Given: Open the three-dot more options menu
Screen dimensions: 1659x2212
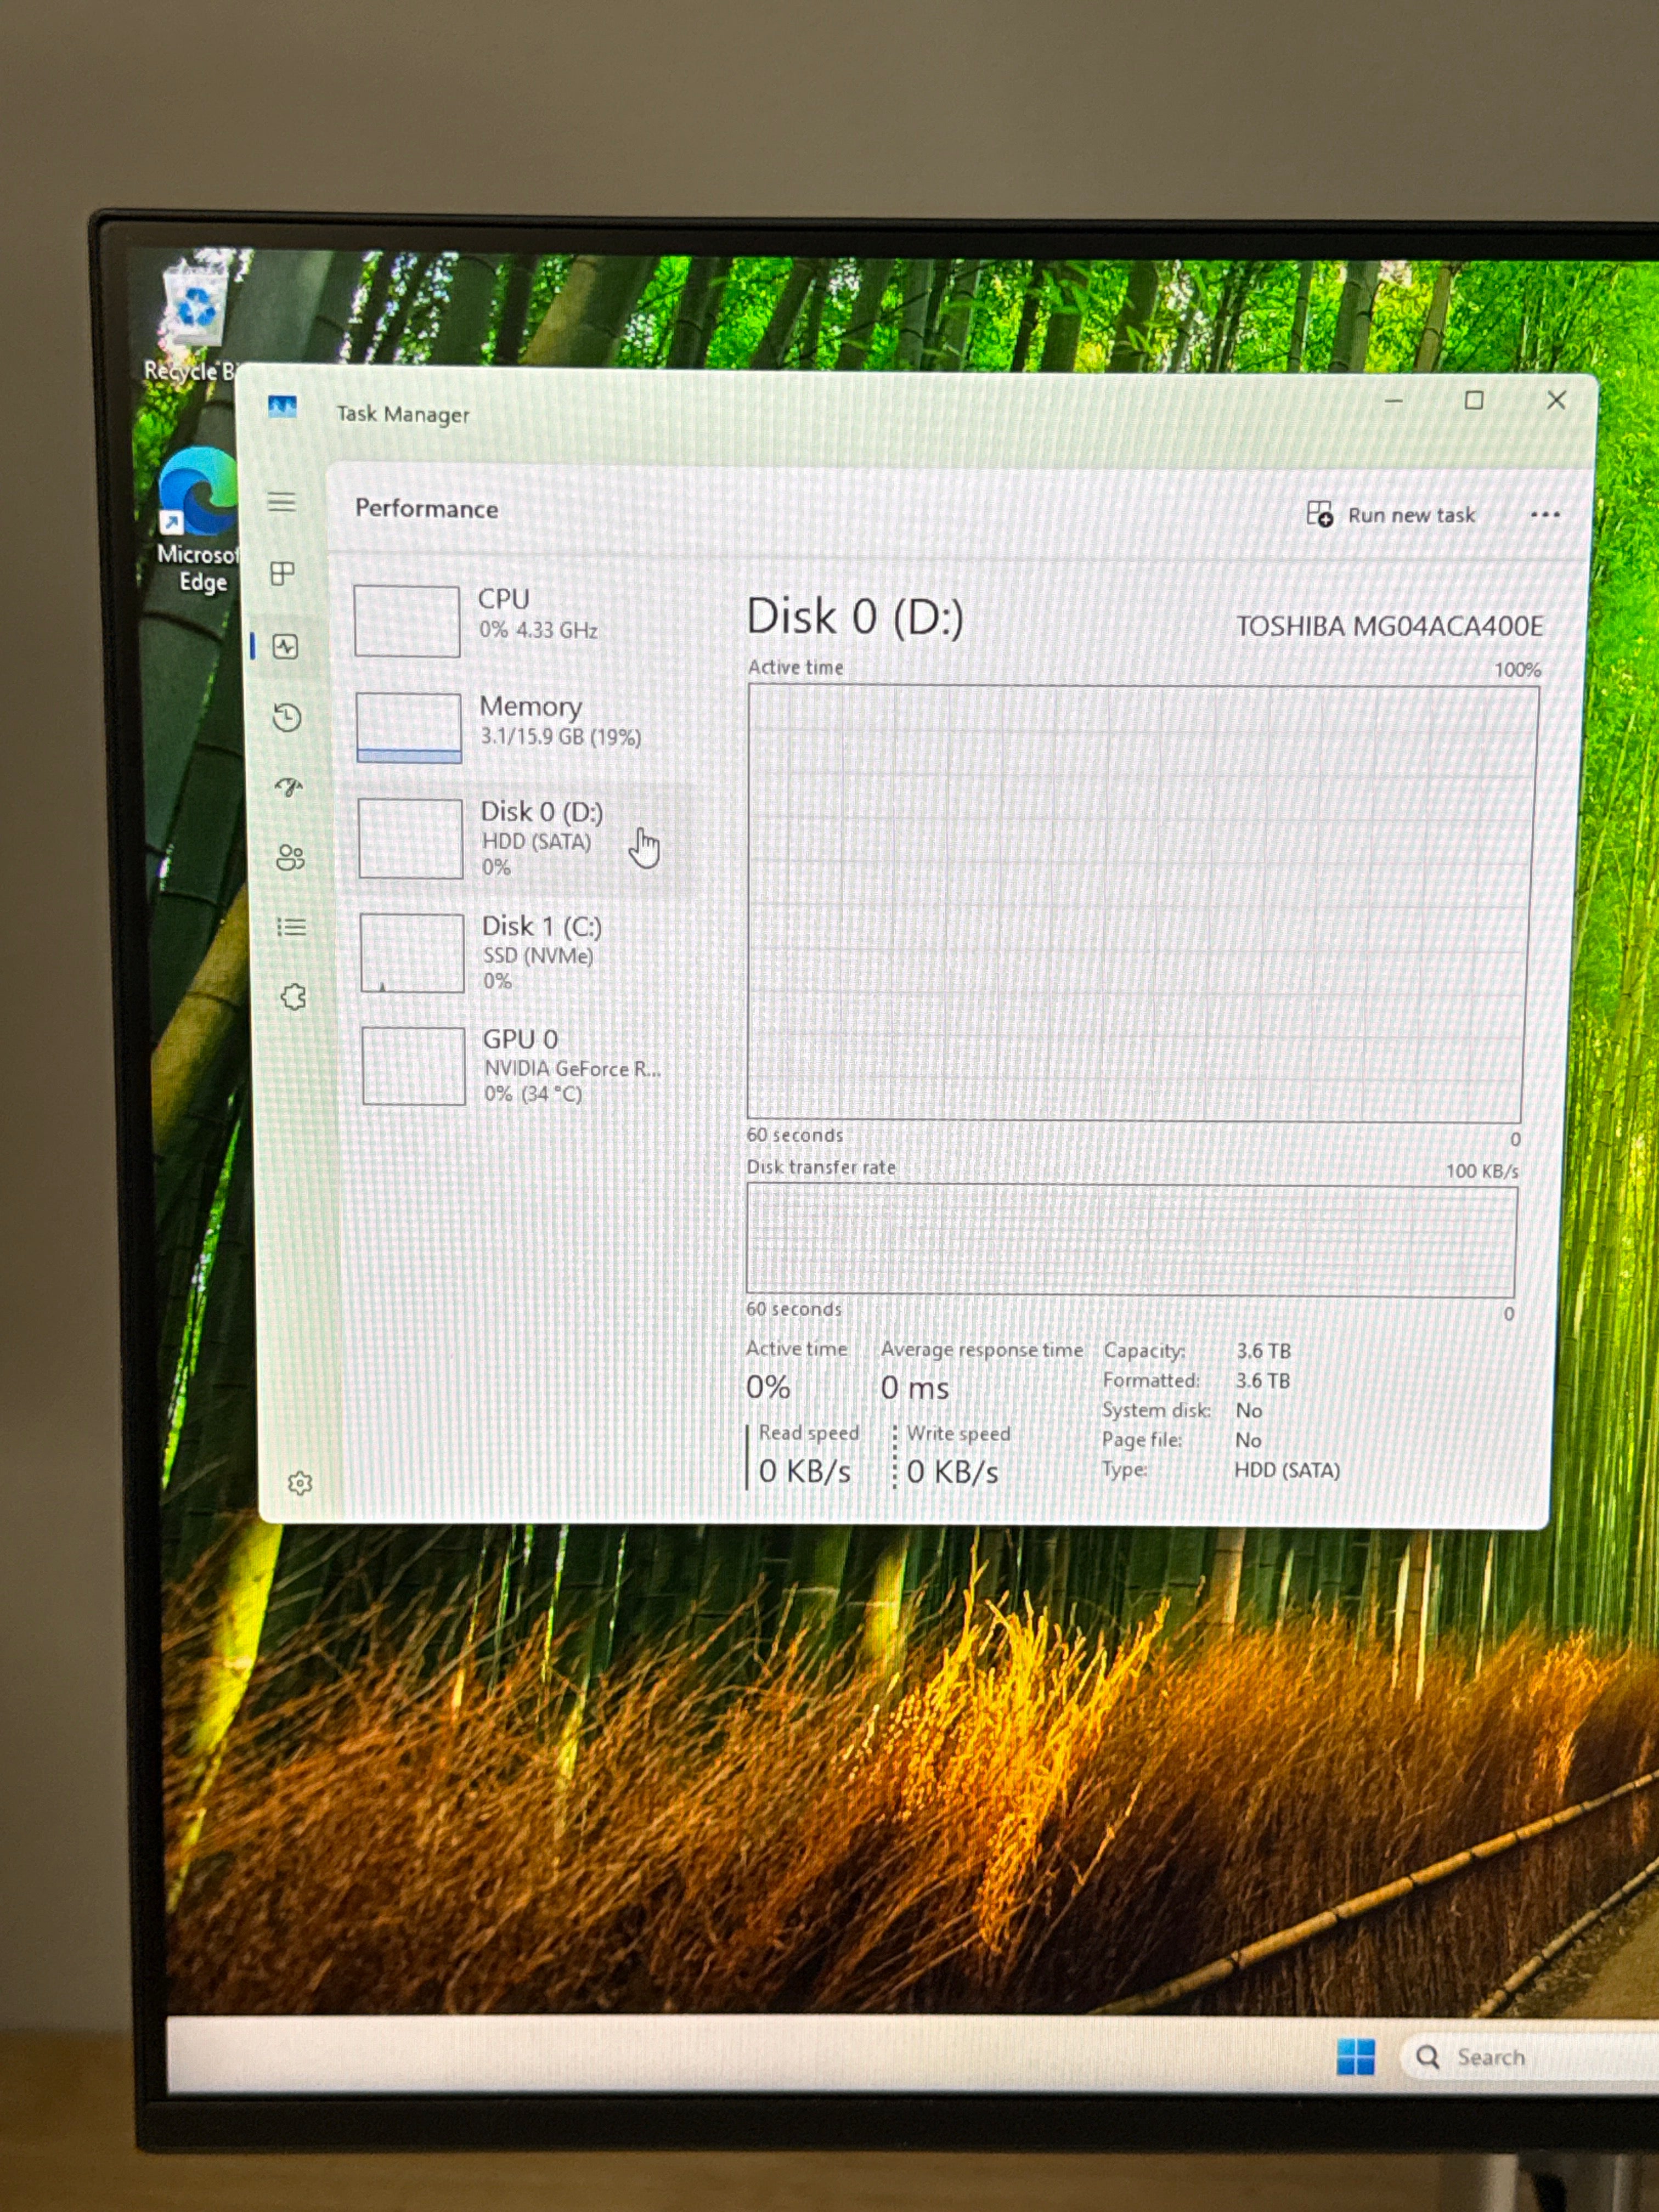Looking at the screenshot, I should [1545, 515].
